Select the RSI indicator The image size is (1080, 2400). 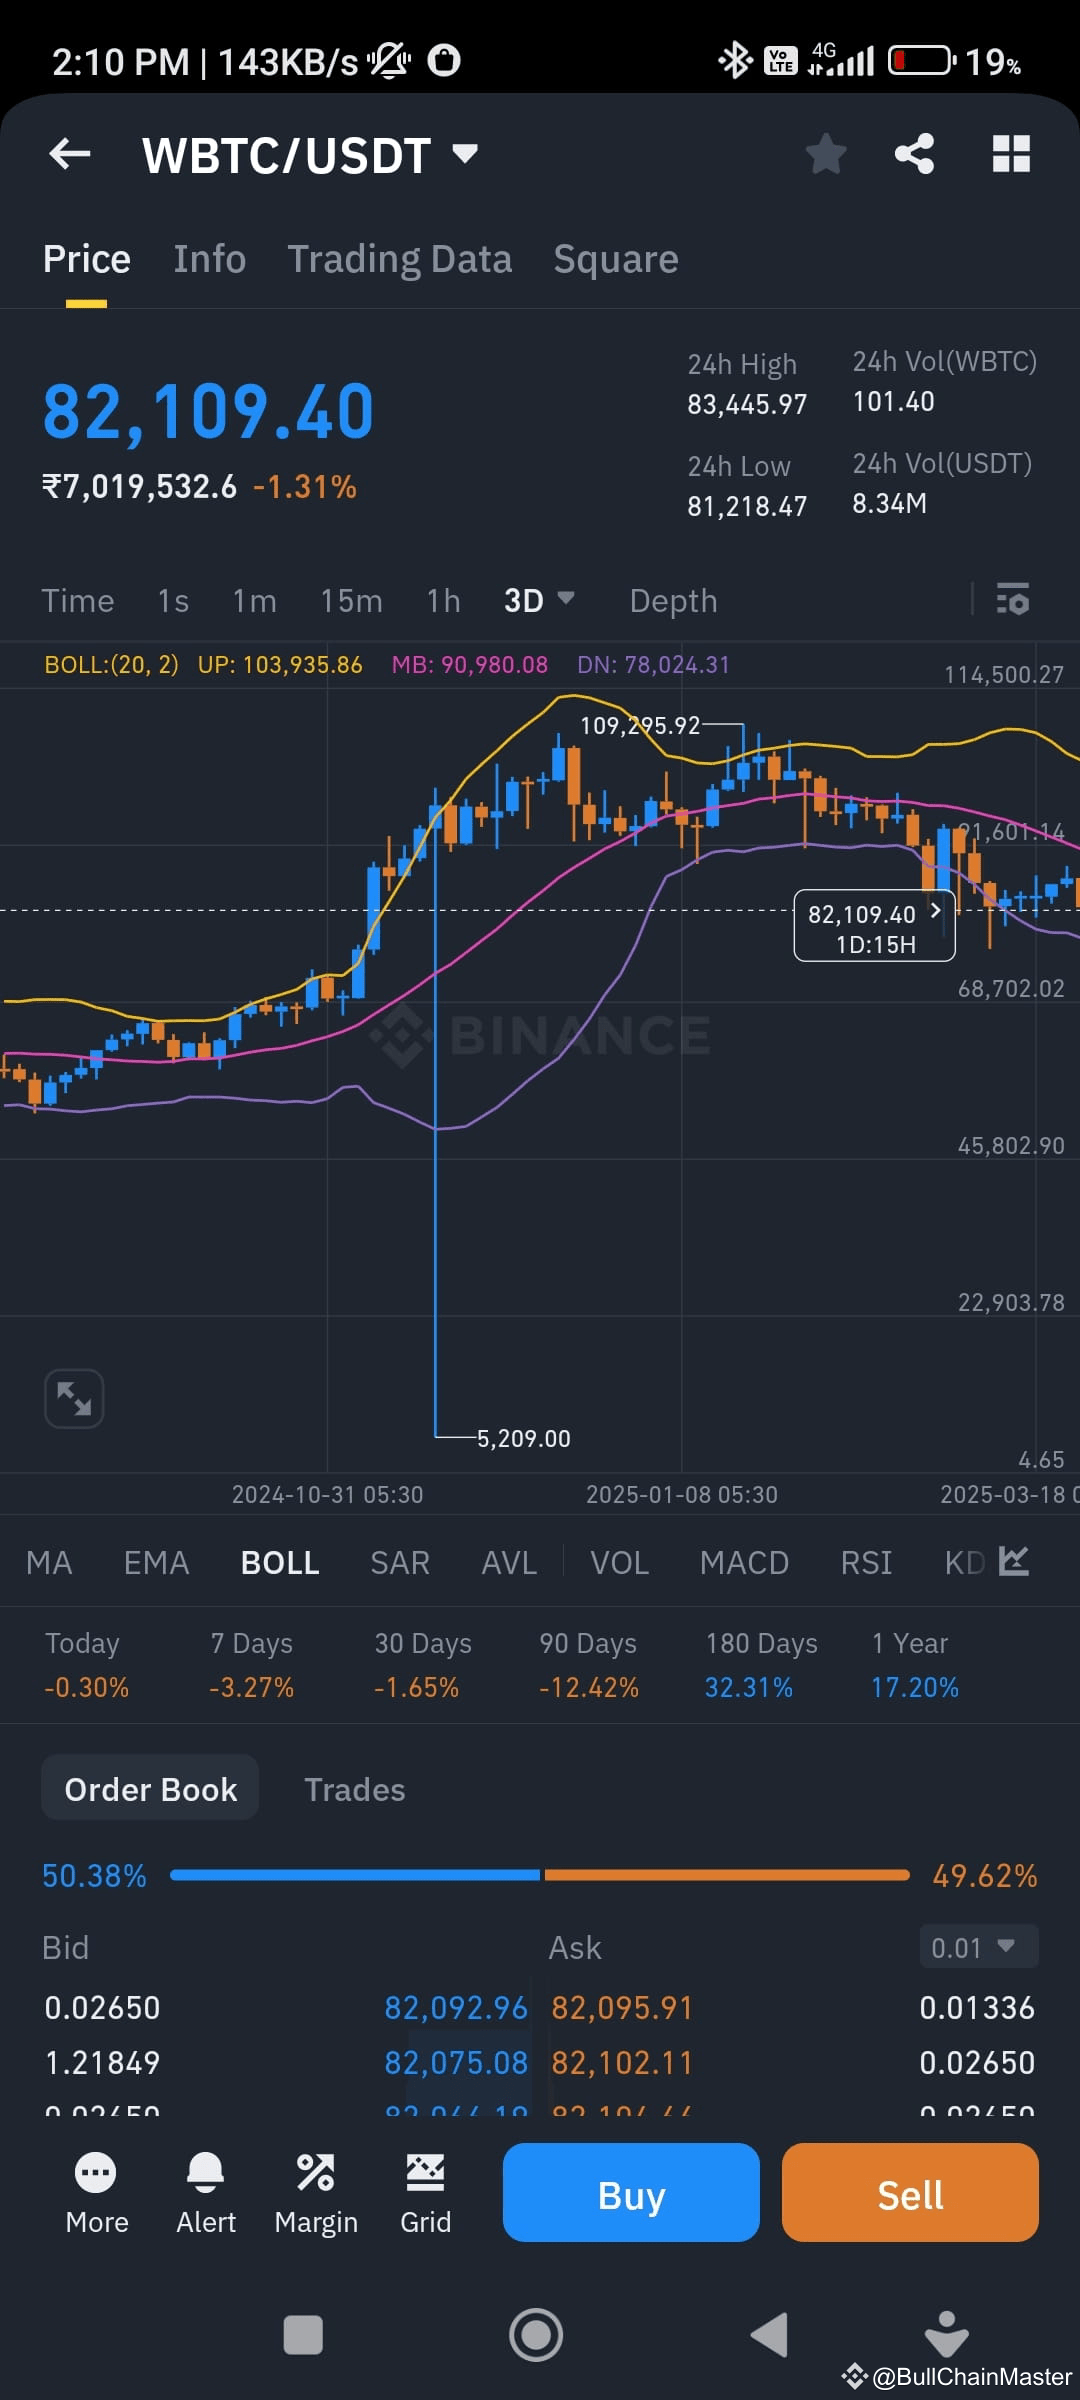(x=865, y=1562)
